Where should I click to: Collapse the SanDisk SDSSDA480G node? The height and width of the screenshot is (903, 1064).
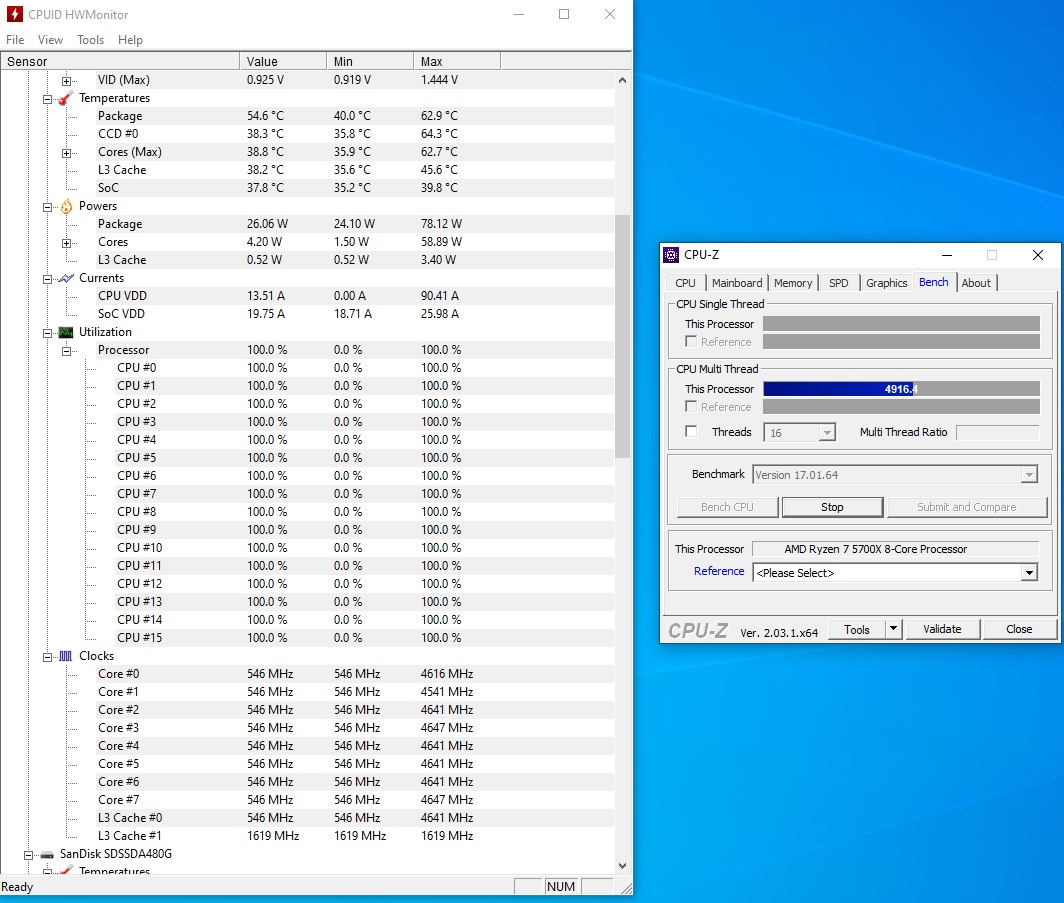(28, 855)
